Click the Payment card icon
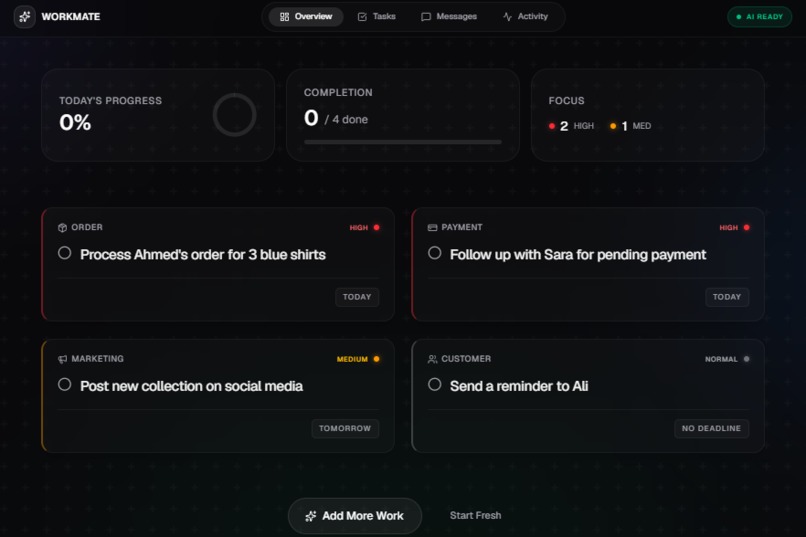The image size is (806, 537). (x=432, y=228)
